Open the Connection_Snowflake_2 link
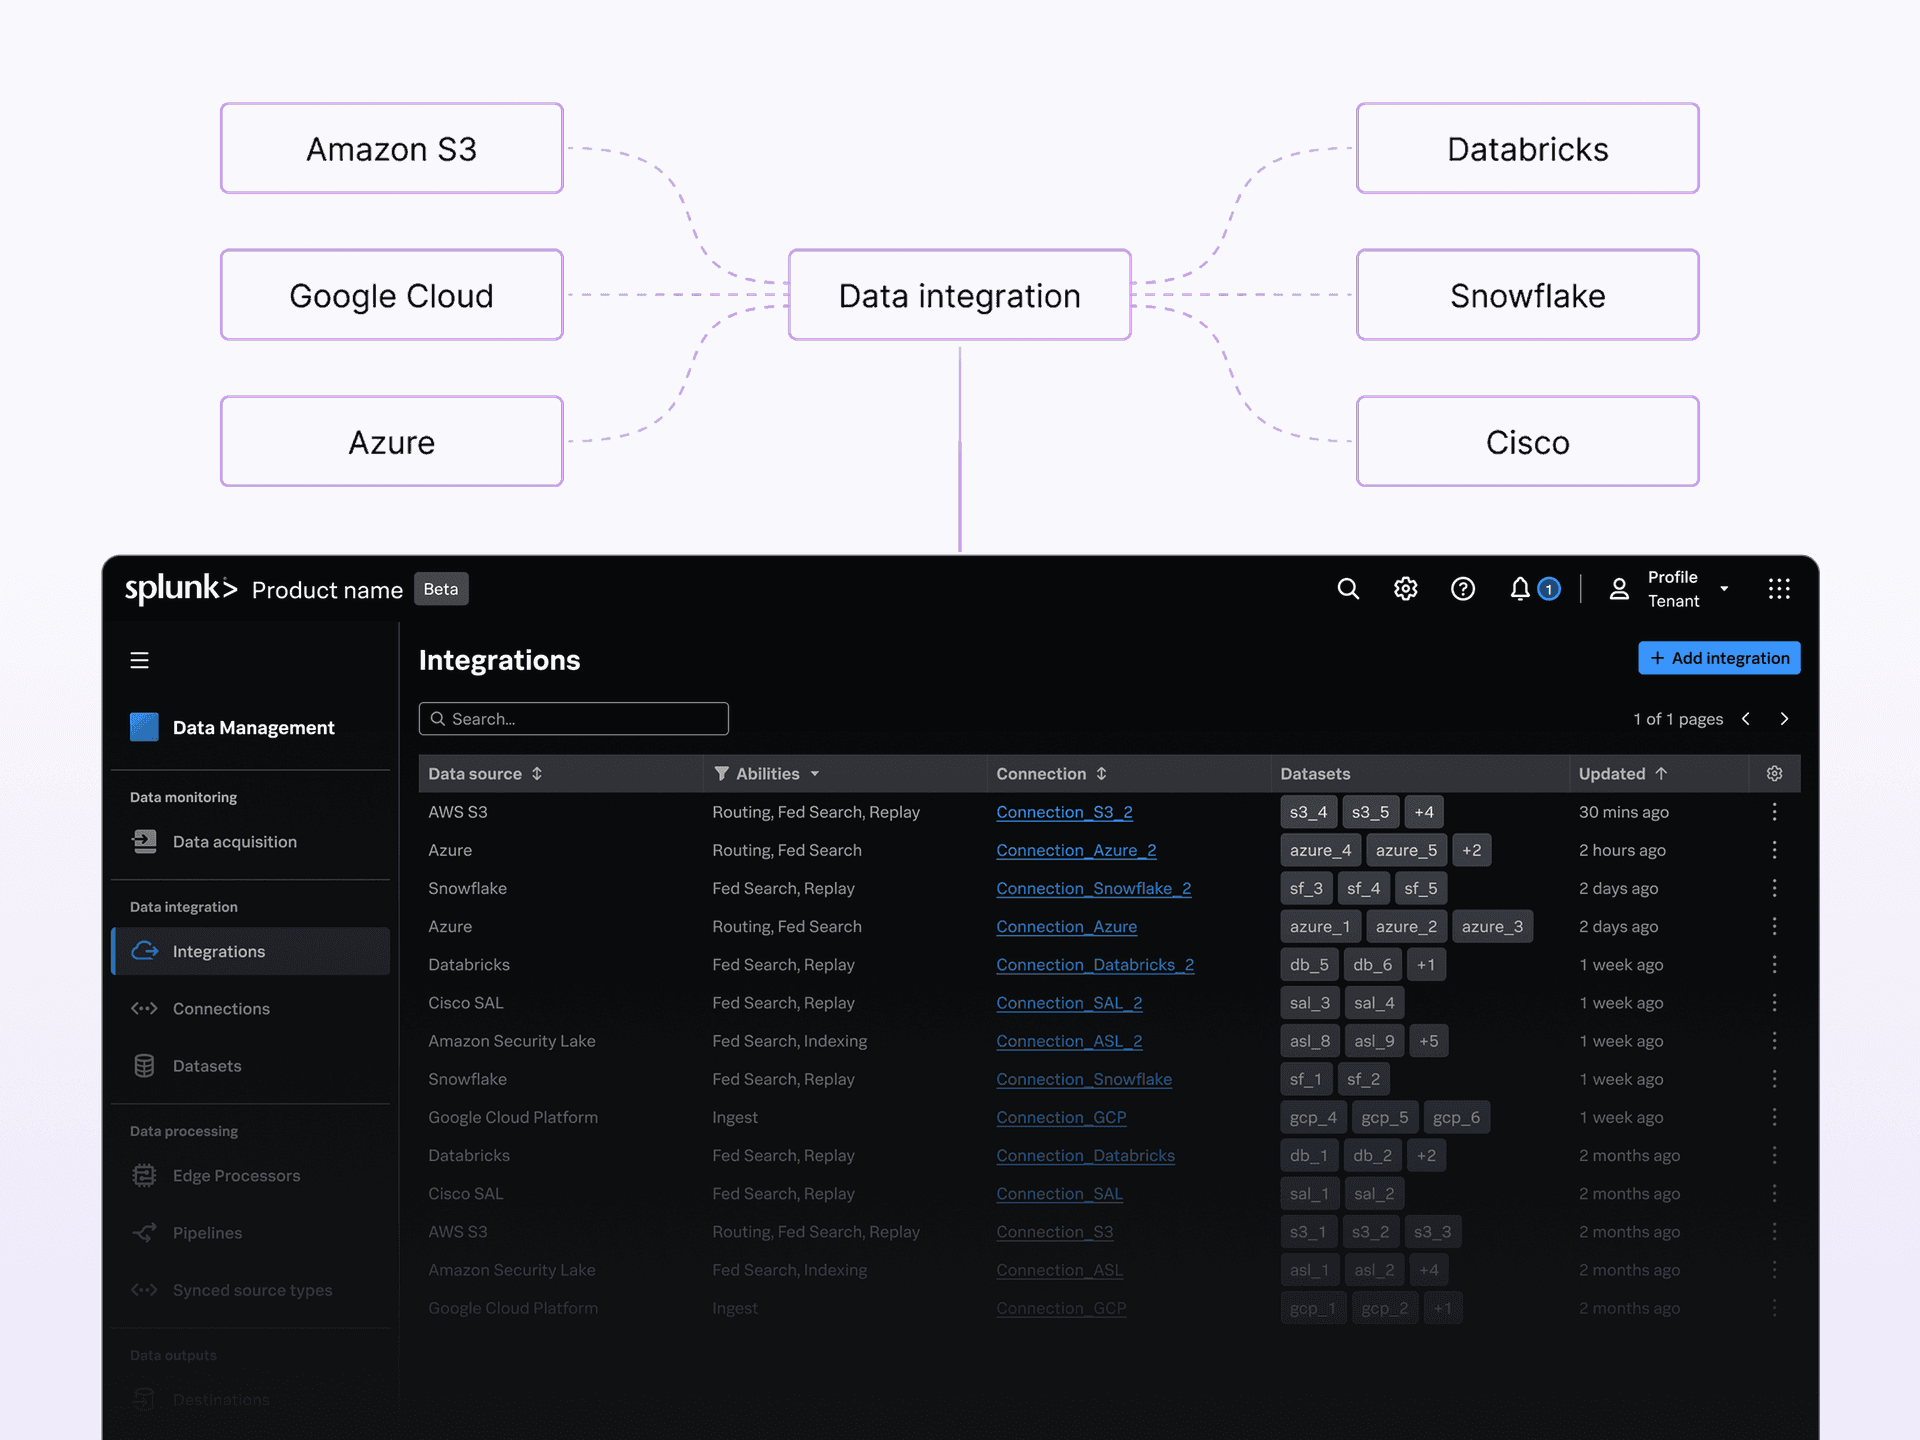Image resolution: width=1920 pixels, height=1440 pixels. tap(1093, 888)
